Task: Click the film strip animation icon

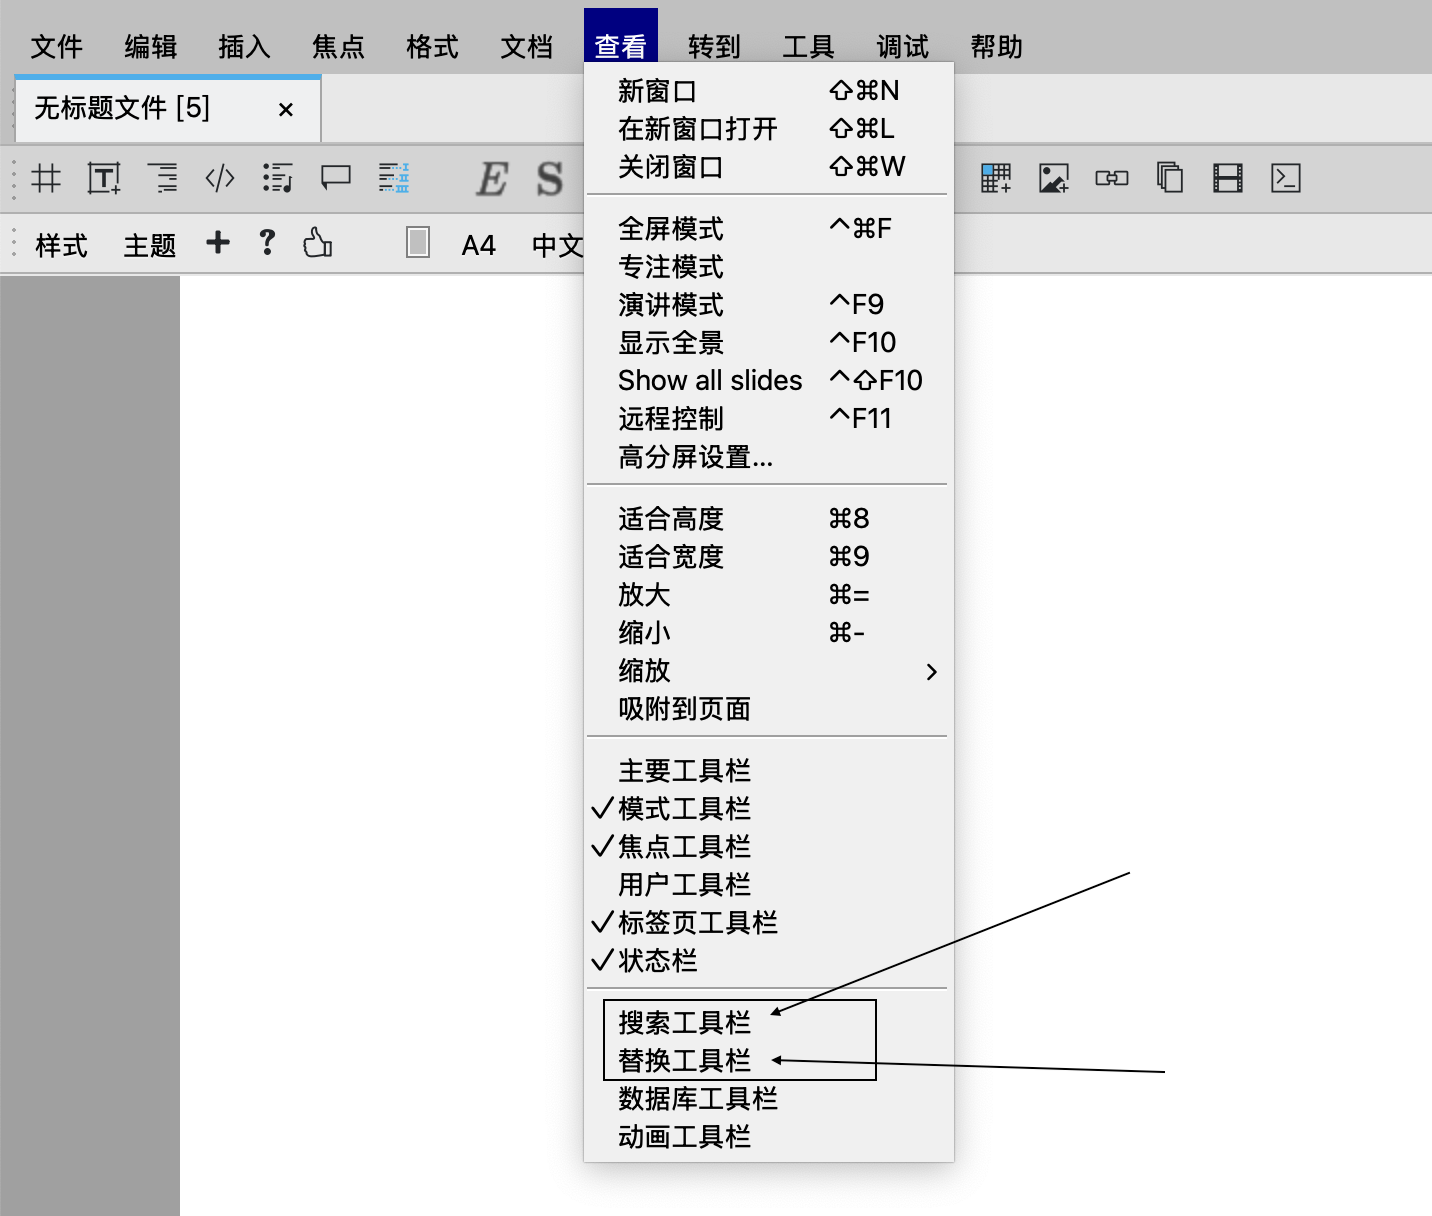Action: 1227,179
